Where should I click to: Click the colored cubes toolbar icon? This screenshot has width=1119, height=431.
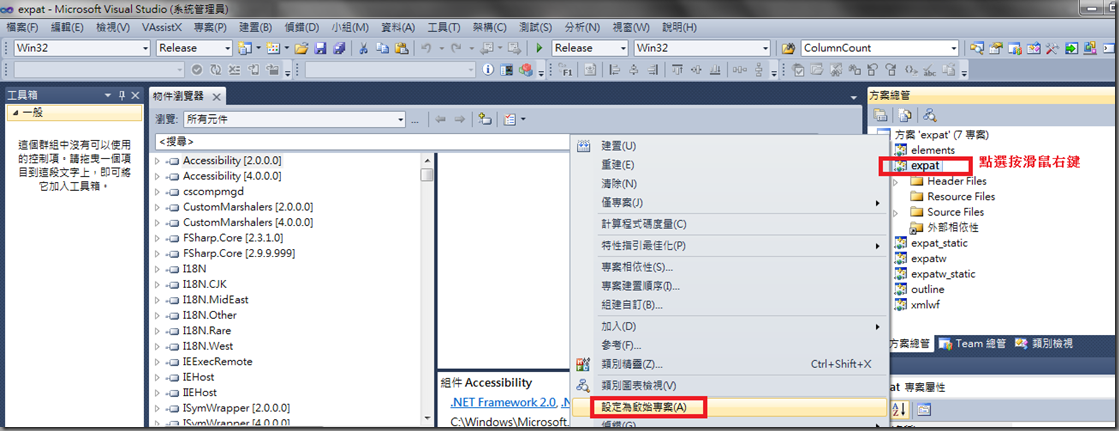526,70
